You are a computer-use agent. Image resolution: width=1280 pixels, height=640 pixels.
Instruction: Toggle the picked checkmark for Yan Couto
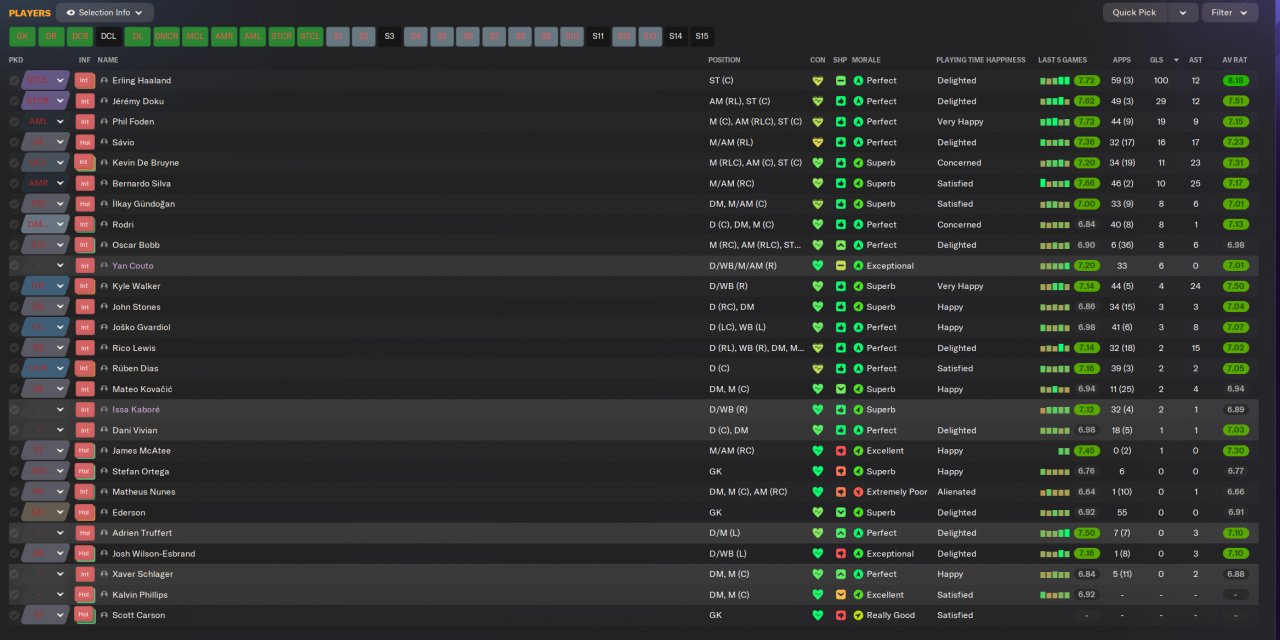(14, 266)
